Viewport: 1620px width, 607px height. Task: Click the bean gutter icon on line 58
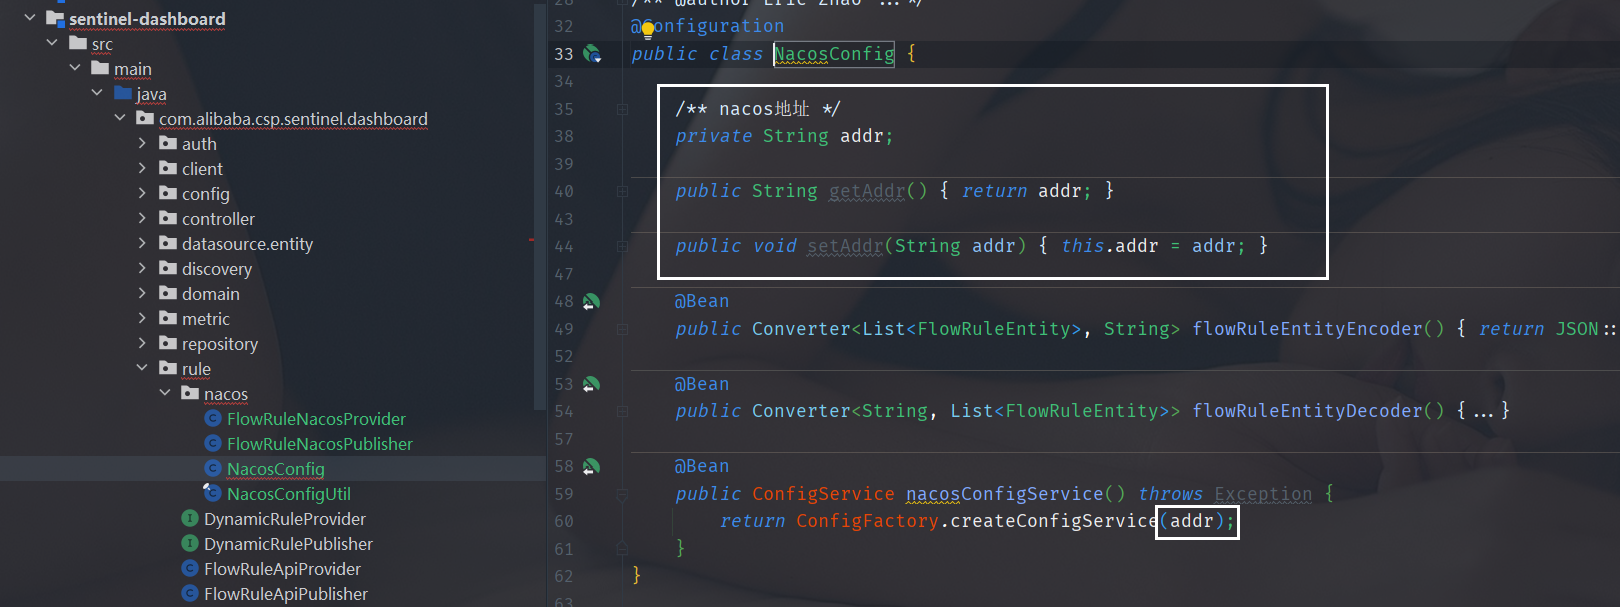591,467
